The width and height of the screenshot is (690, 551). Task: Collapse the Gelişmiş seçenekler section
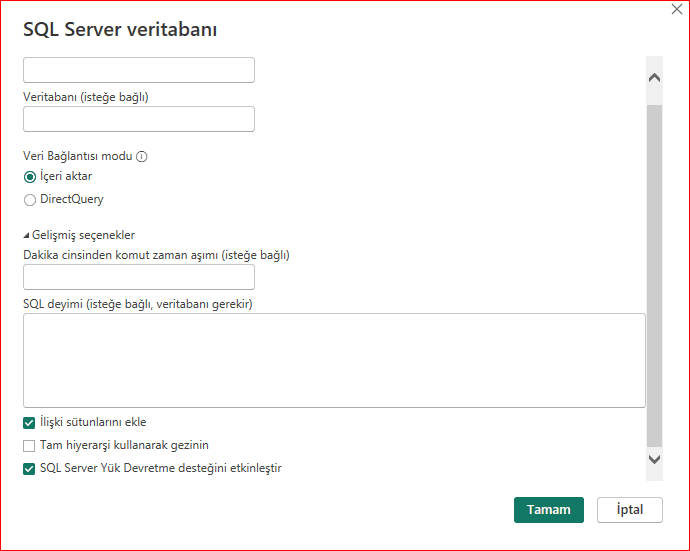[x=27, y=236]
